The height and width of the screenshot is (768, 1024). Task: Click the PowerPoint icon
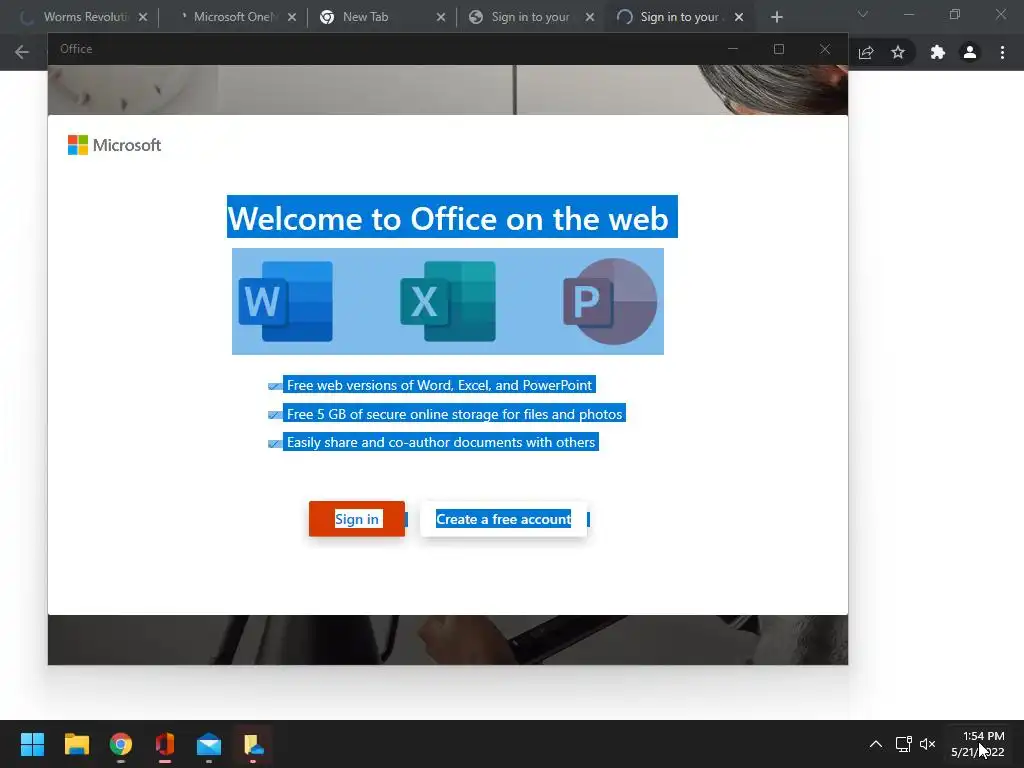point(610,301)
